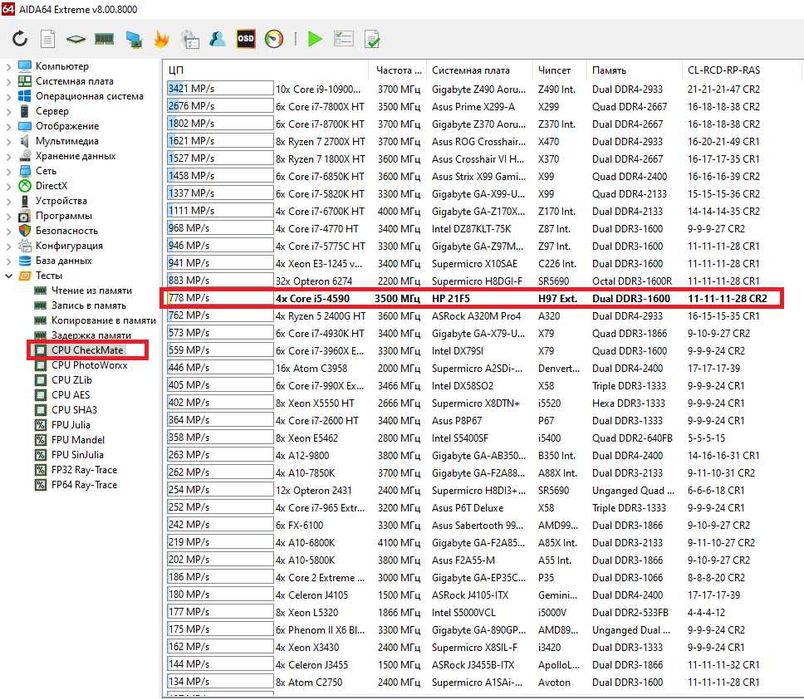Open the Задержка памяти test
Image resolution: width=804 pixels, height=699 pixels.
coord(91,335)
